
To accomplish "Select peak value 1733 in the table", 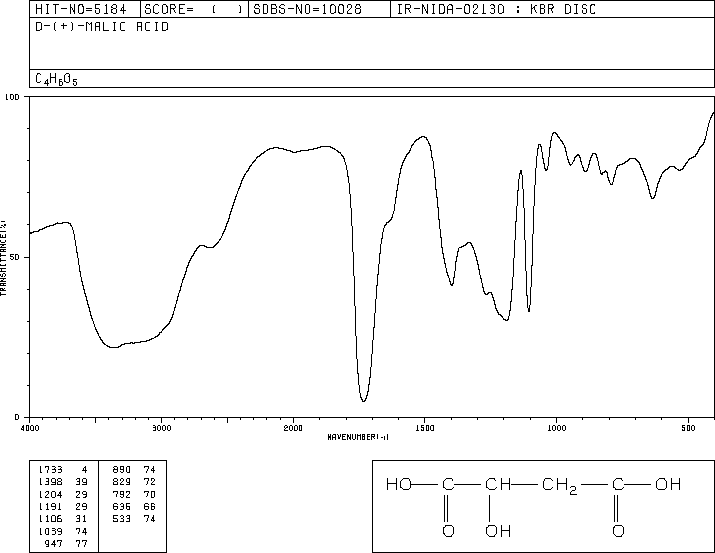I will (51, 469).
